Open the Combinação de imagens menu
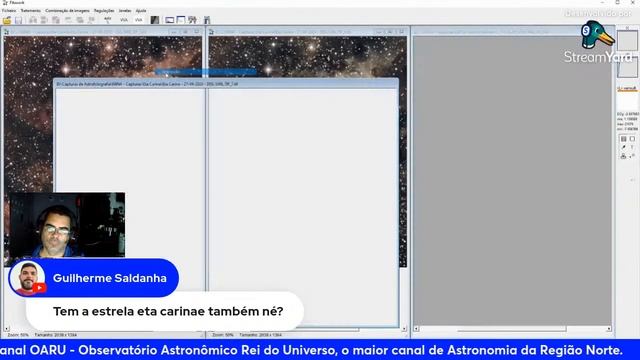This screenshot has height=360, width=640. click(x=67, y=11)
